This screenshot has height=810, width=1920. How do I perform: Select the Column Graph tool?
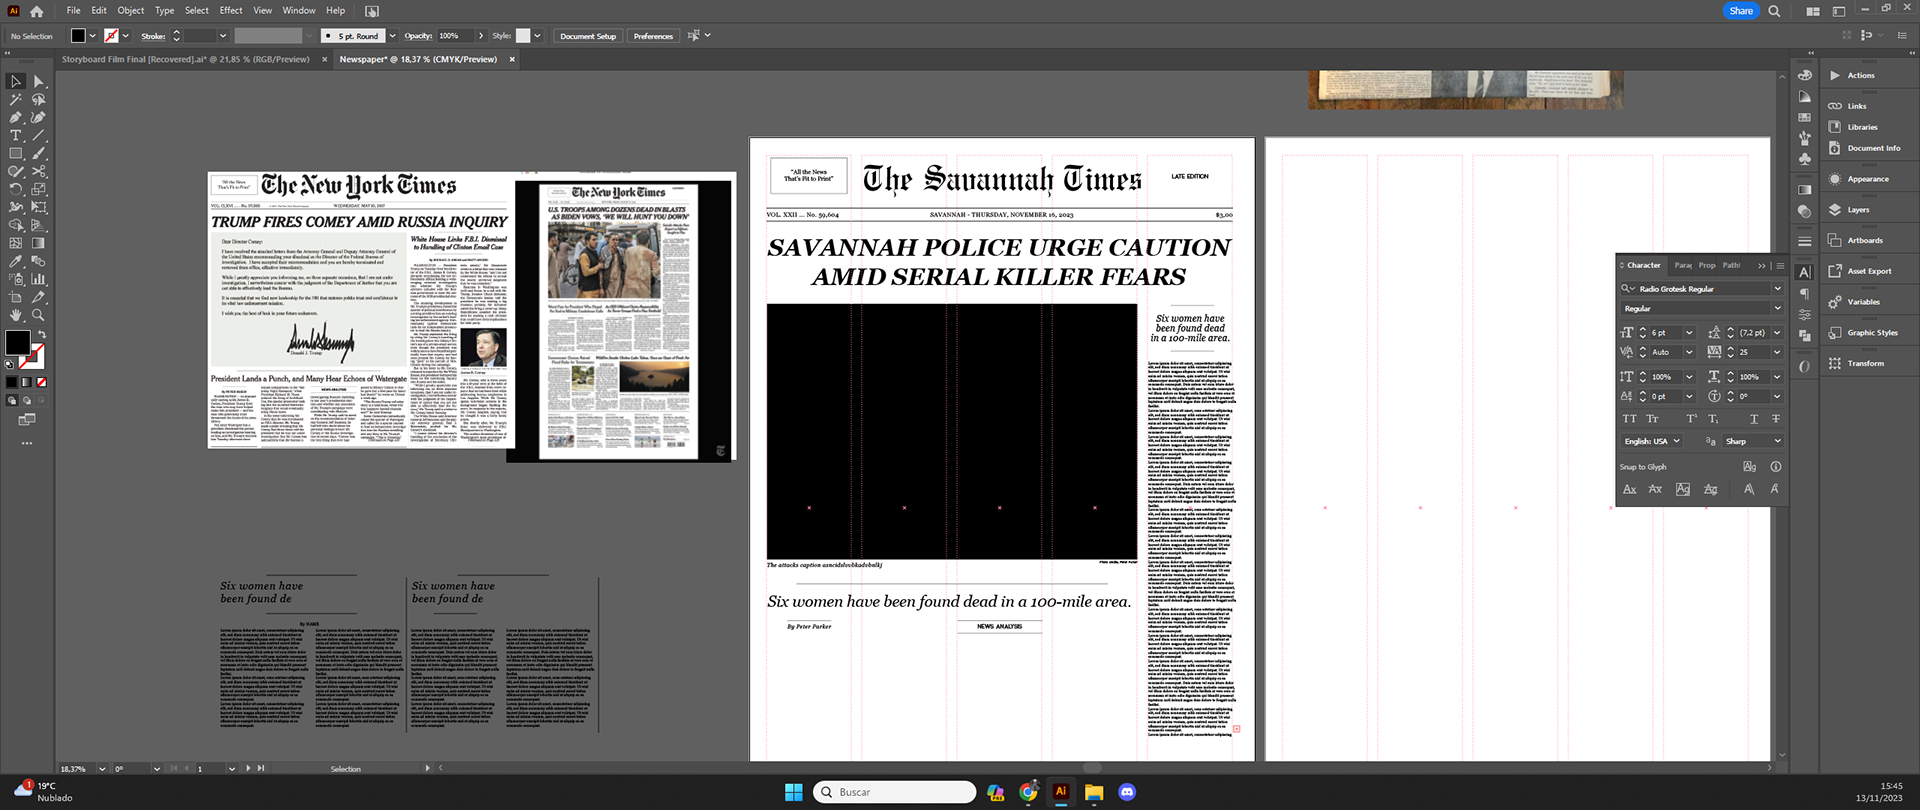(x=39, y=279)
